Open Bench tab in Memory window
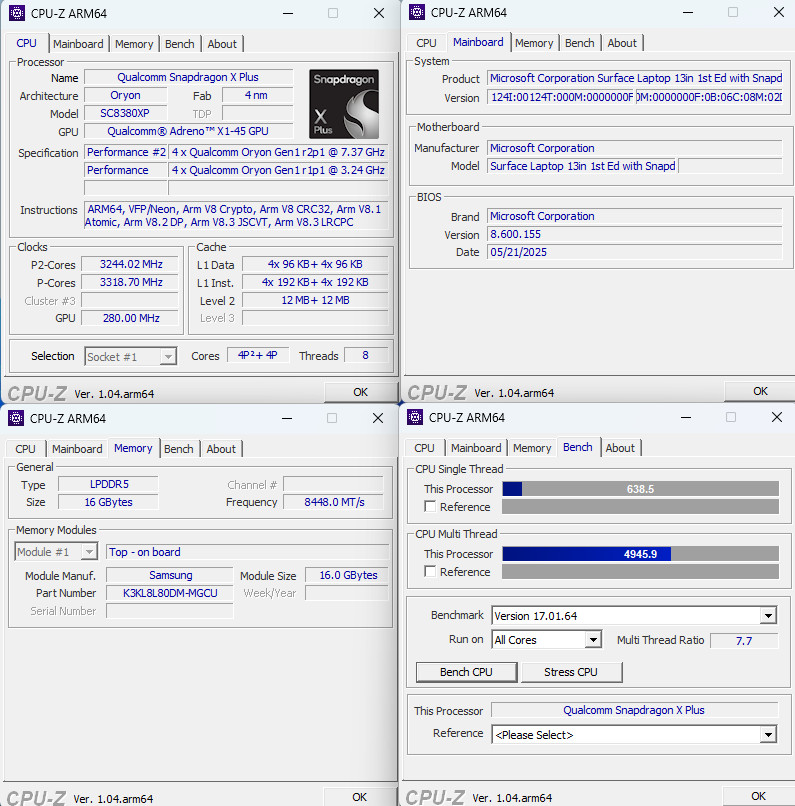The height and width of the screenshot is (806, 795). [x=178, y=449]
